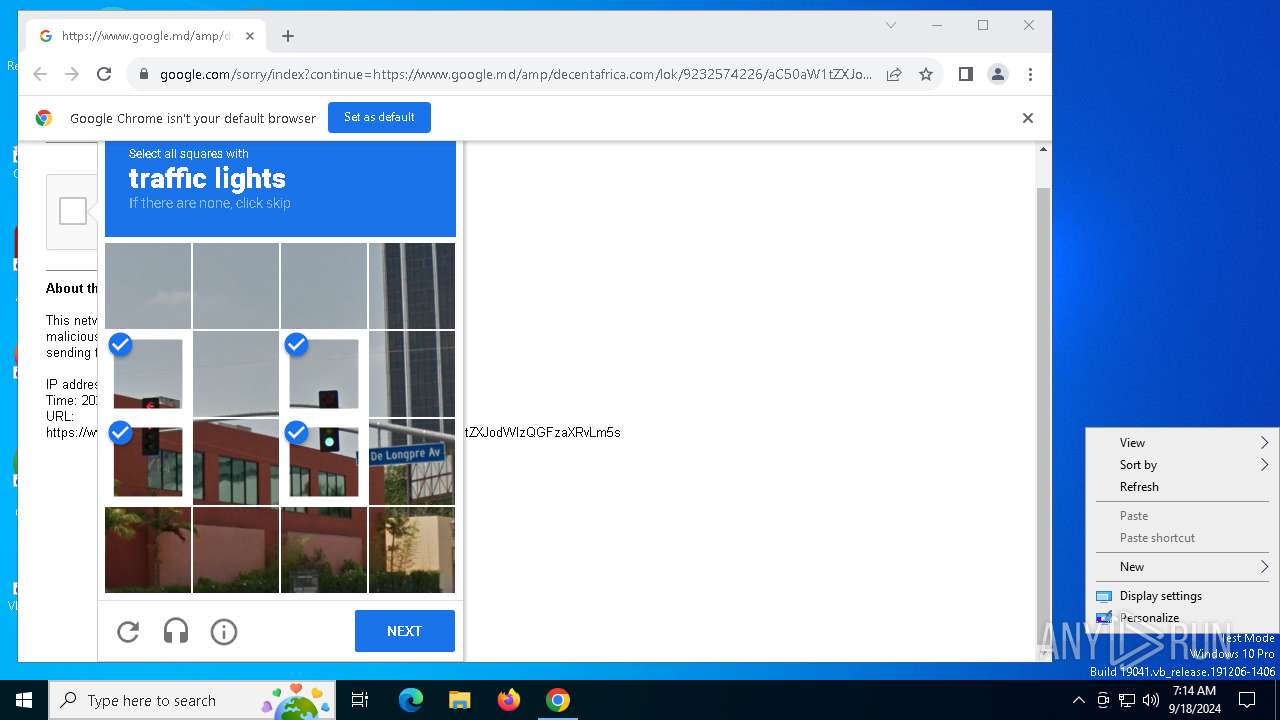
Task: Go back to the previous page
Action: [40, 74]
